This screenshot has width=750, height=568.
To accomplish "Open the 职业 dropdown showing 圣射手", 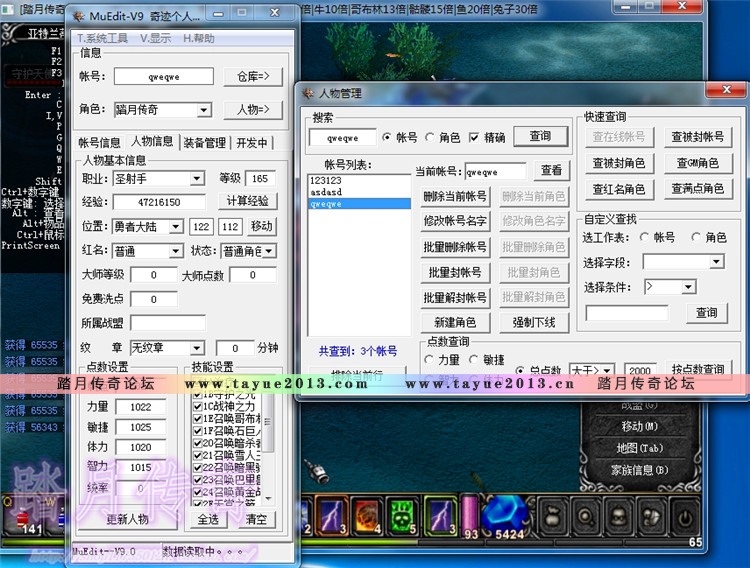I will pyautogui.click(x=197, y=179).
